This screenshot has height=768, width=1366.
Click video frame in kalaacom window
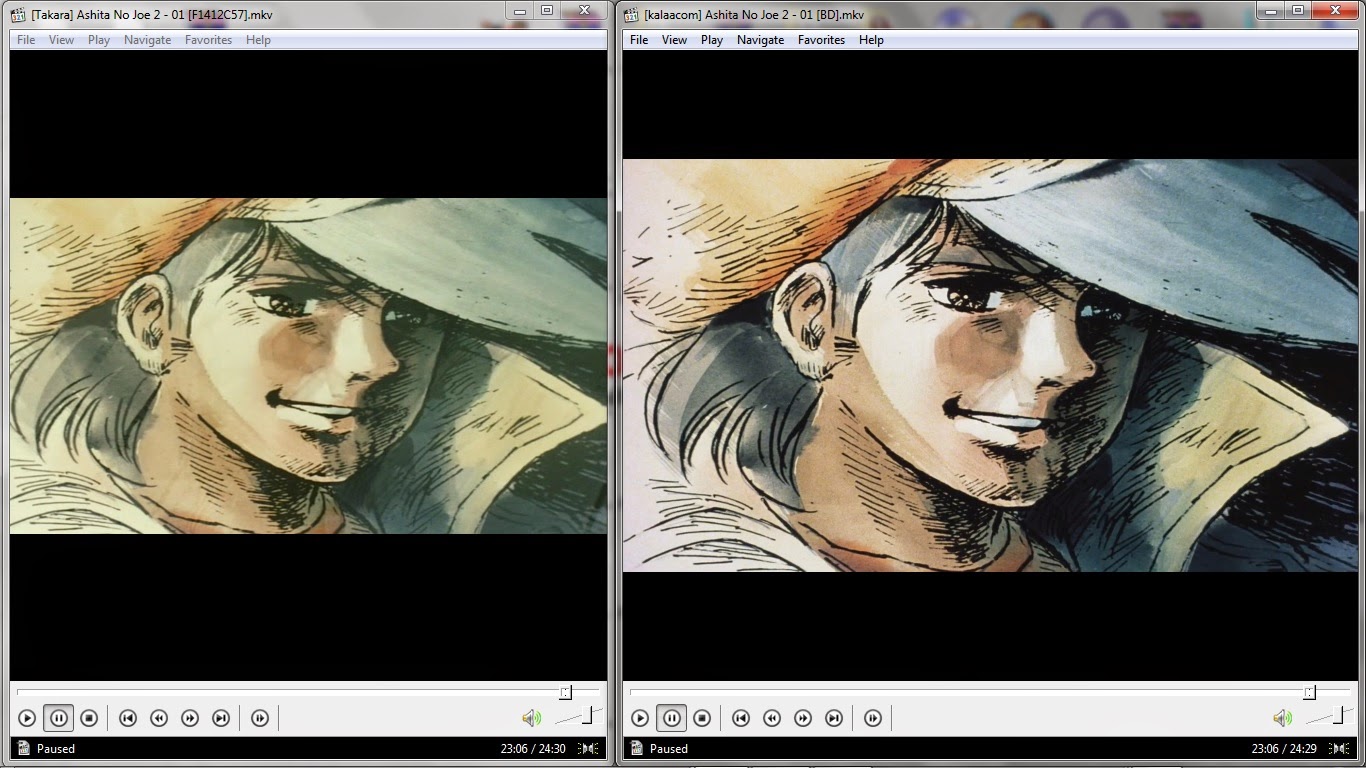click(x=990, y=365)
